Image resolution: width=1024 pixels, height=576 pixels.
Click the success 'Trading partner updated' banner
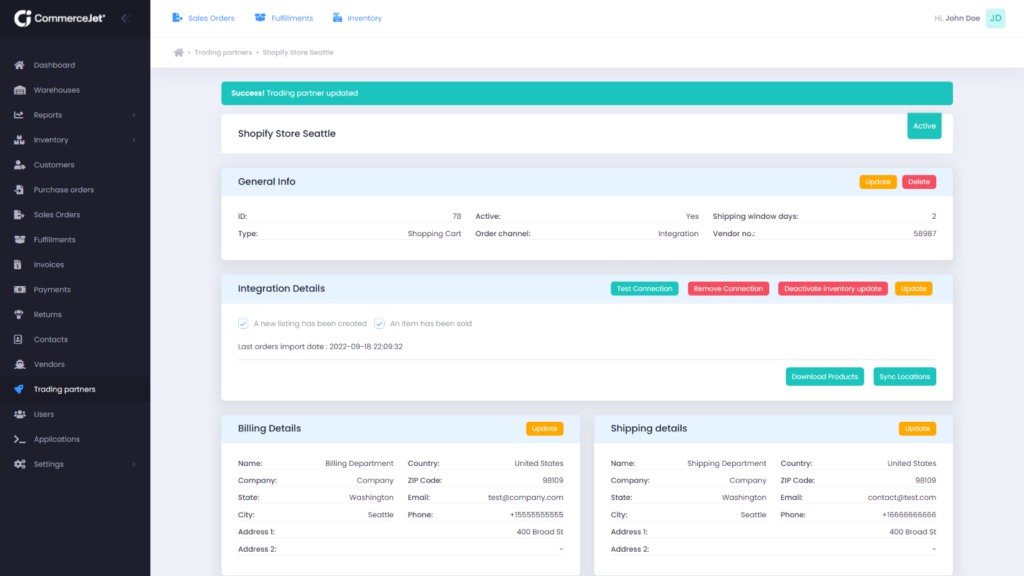coord(586,93)
